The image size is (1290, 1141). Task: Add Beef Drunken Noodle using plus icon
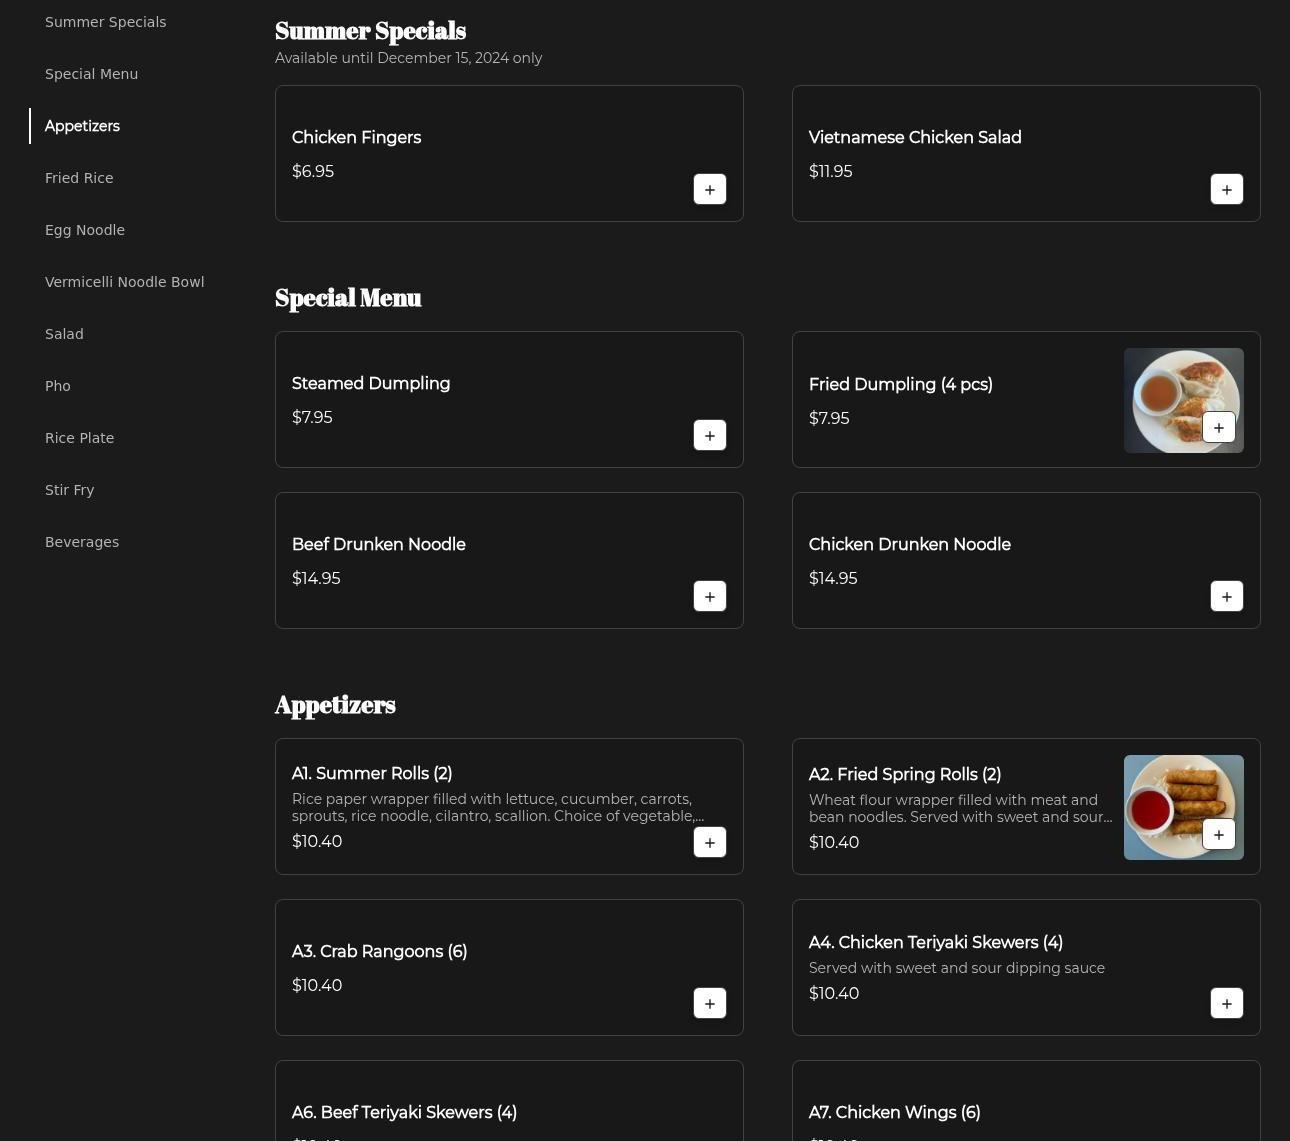tap(709, 596)
